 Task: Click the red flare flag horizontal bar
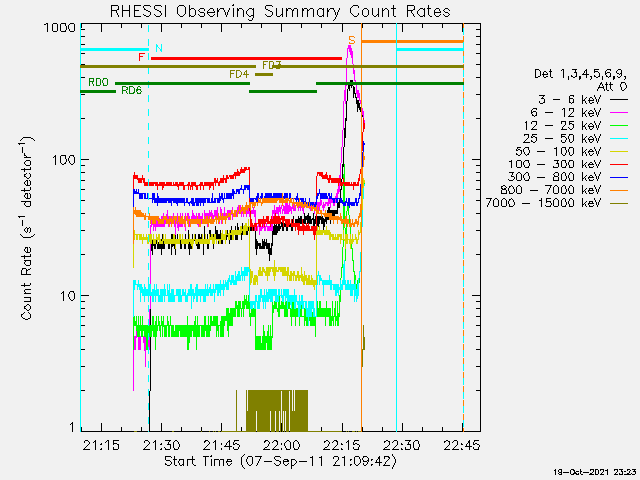click(246, 58)
